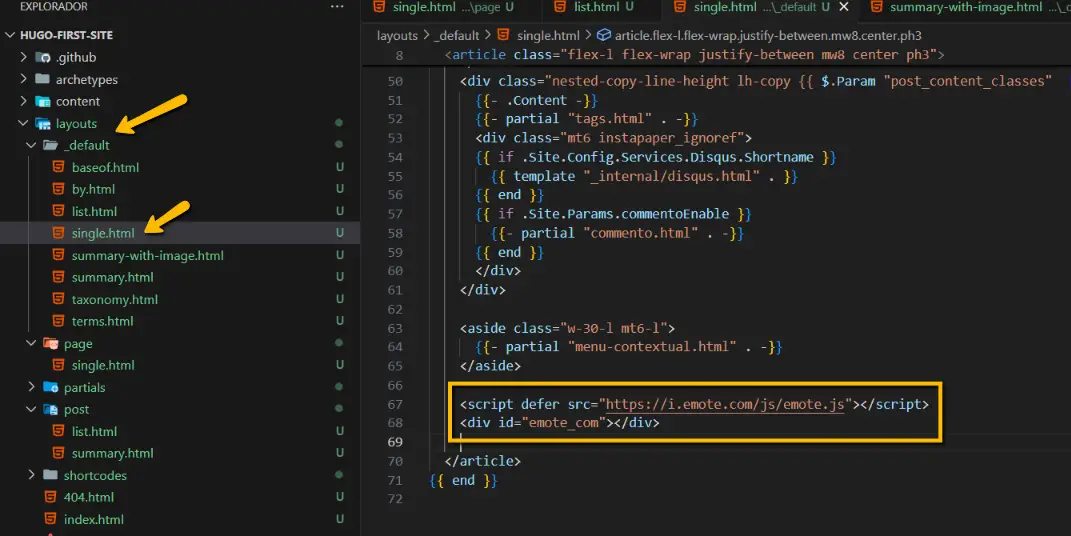Open terms.html file

[x=102, y=321]
